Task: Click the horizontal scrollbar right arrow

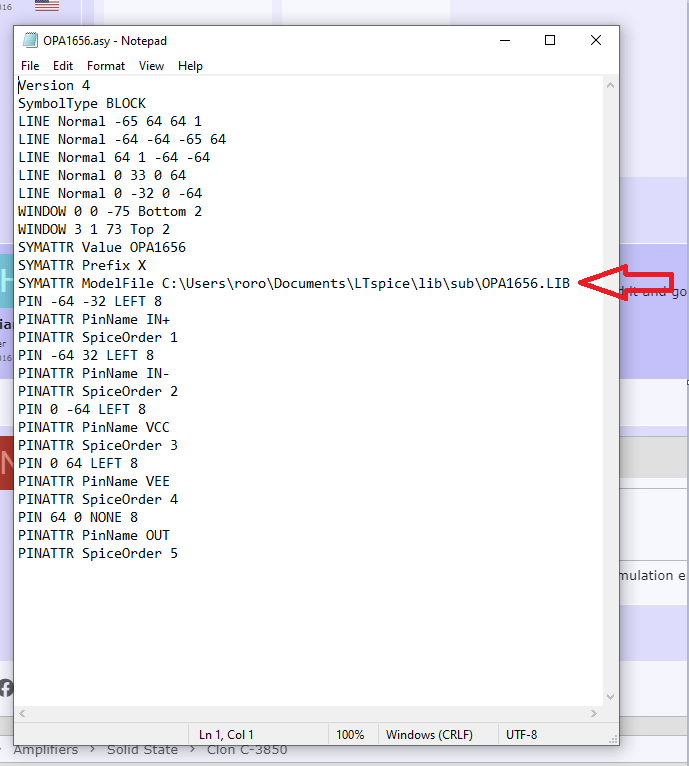Action: point(594,714)
